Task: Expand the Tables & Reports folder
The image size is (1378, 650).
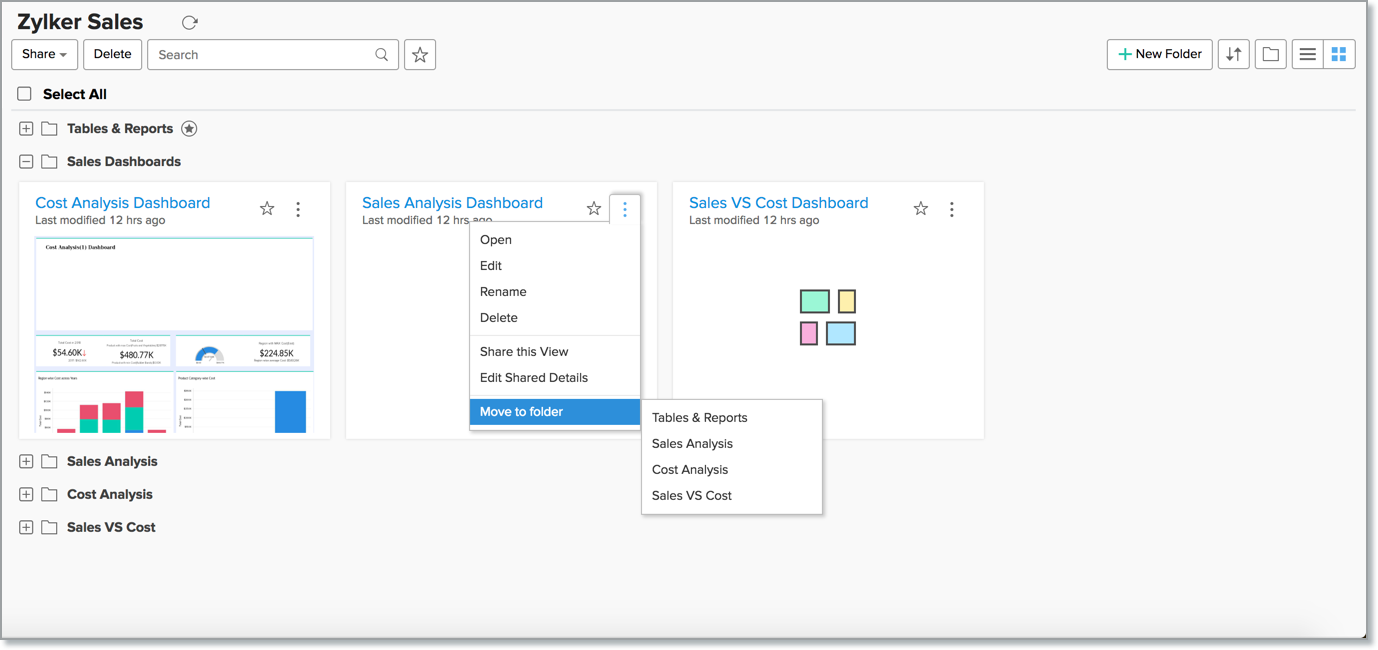Action: click(x=26, y=129)
